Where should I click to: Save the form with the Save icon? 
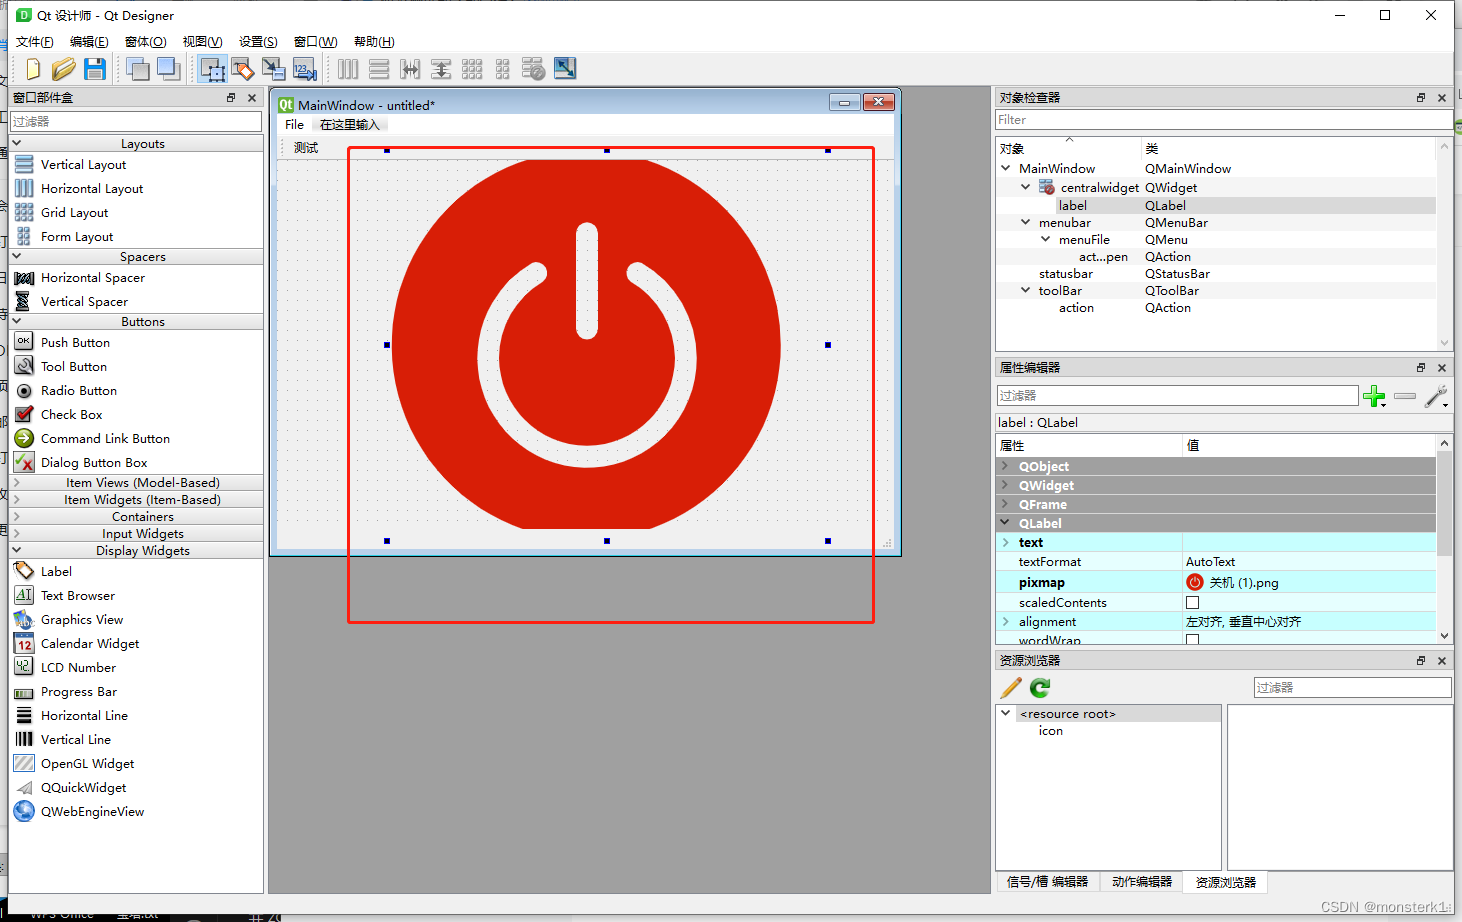click(95, 69)
